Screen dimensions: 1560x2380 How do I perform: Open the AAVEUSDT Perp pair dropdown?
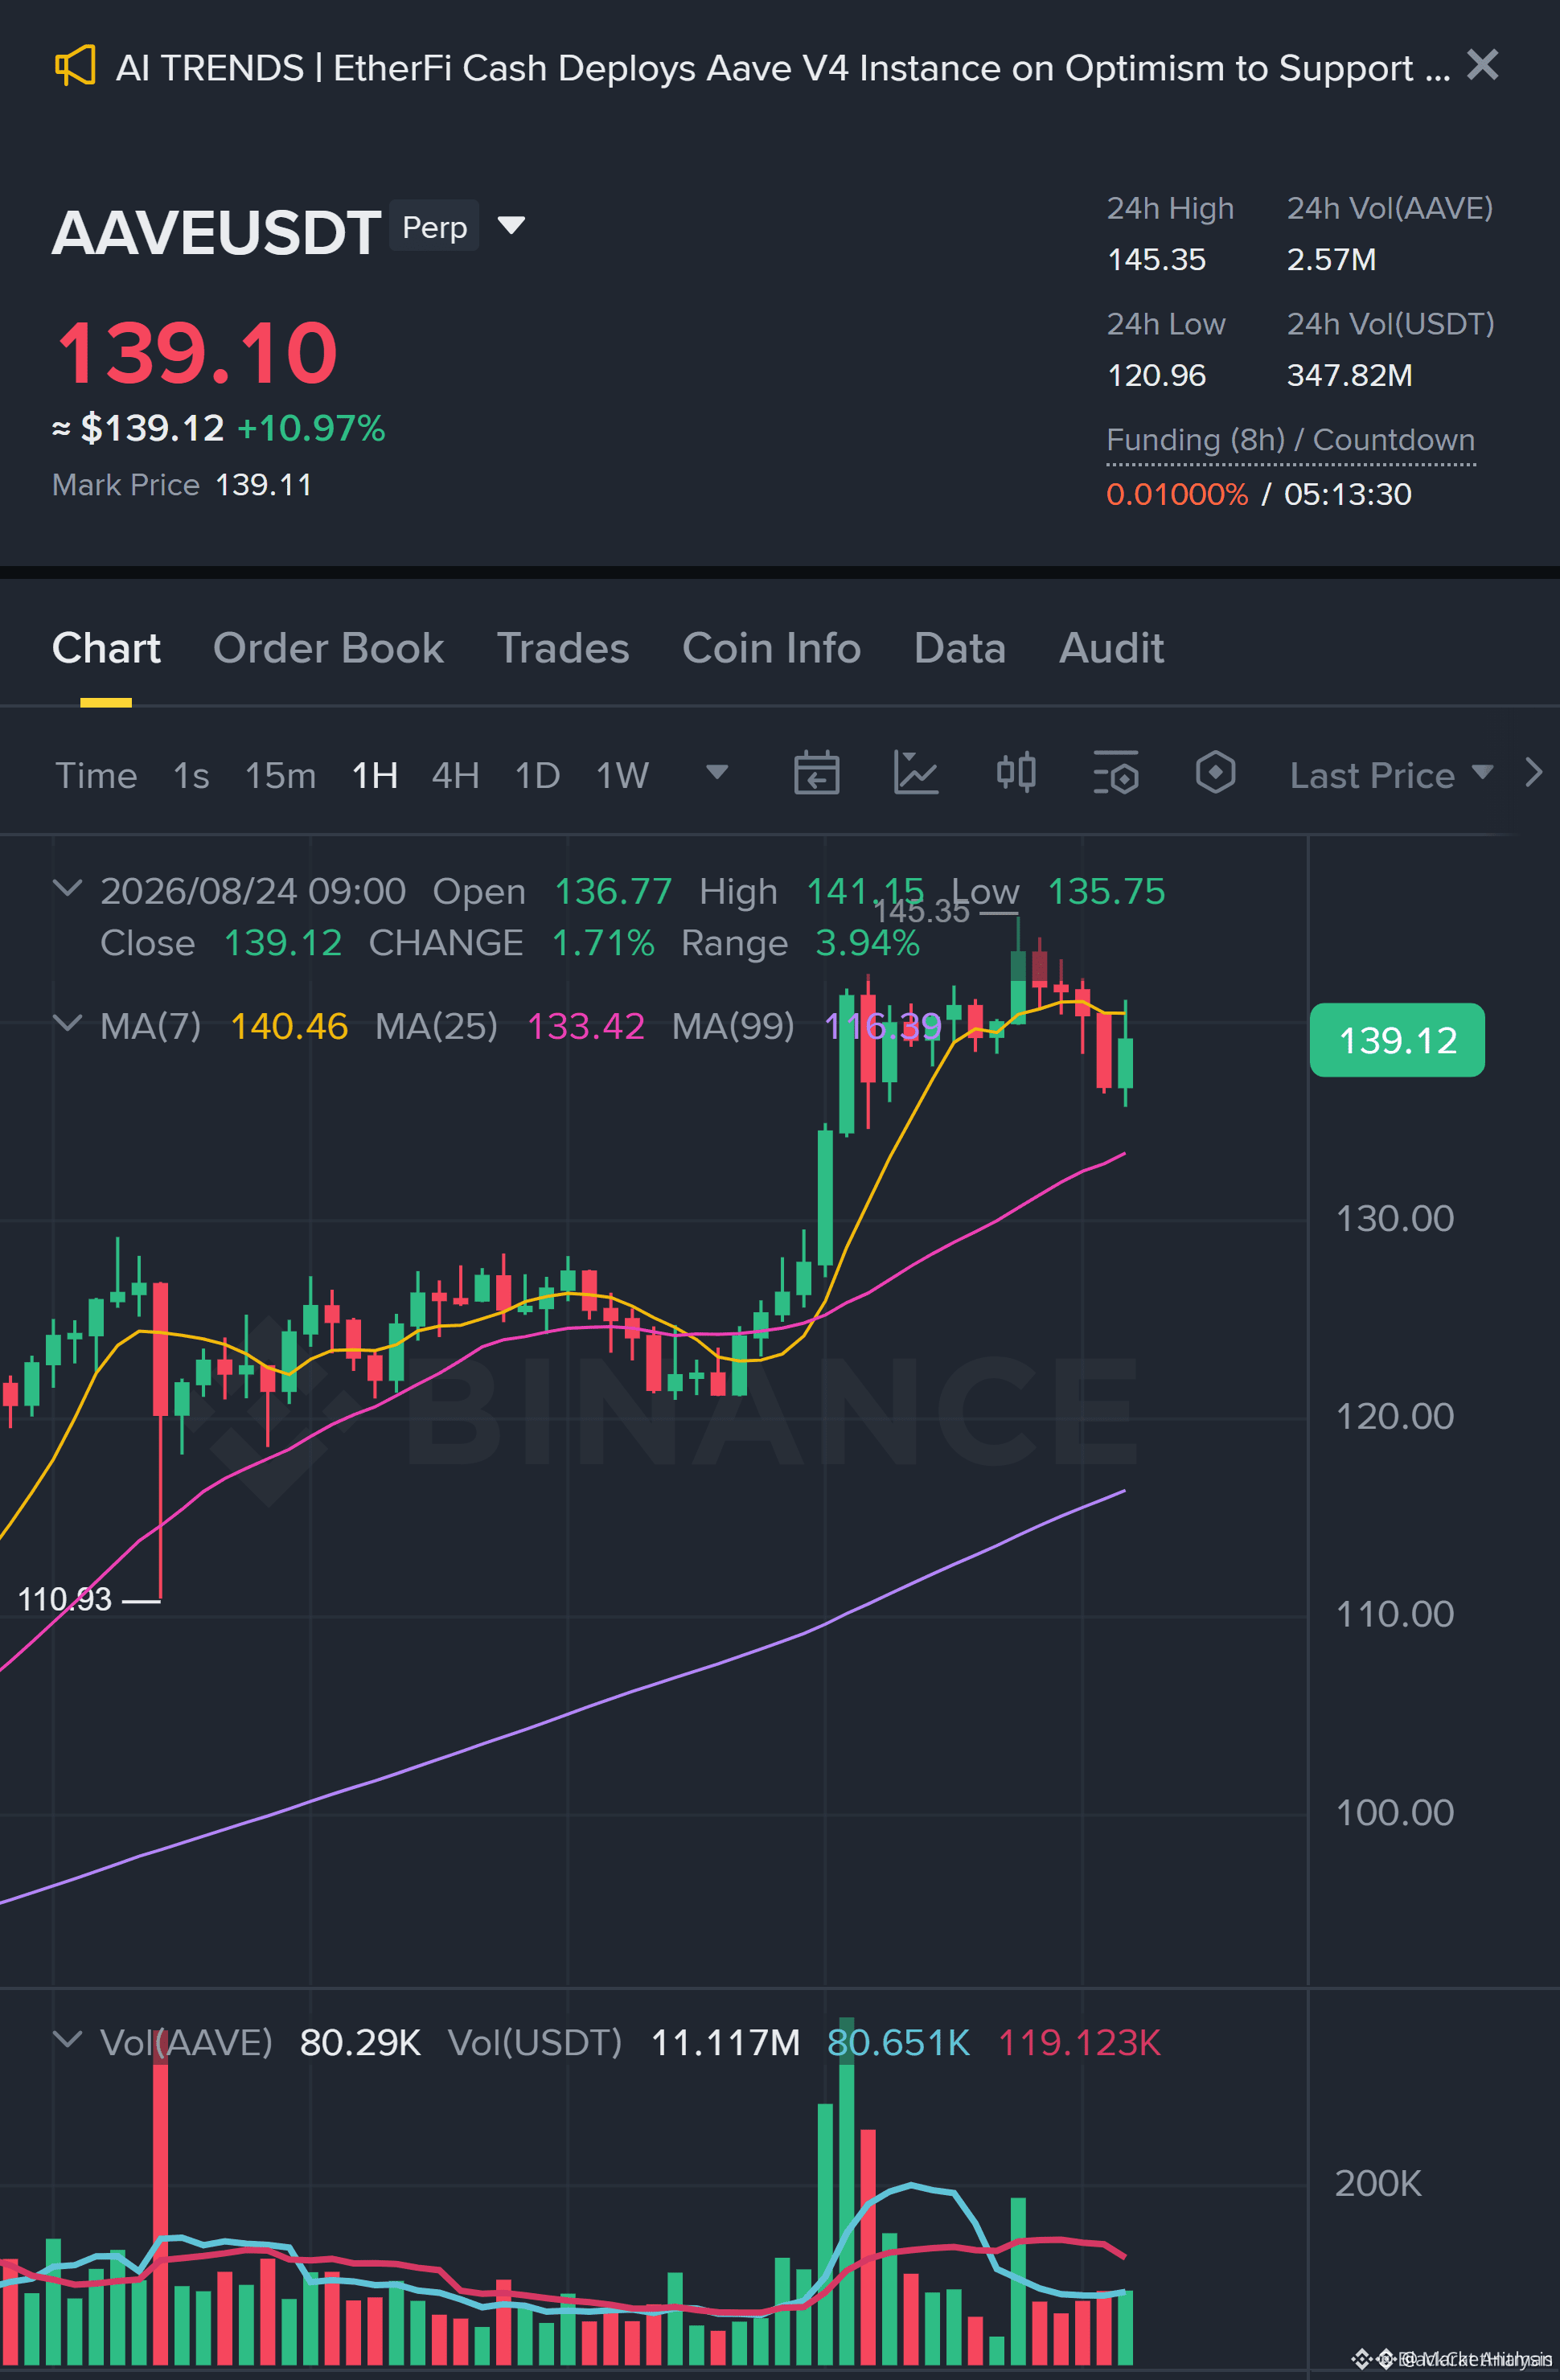pos(511,225)
